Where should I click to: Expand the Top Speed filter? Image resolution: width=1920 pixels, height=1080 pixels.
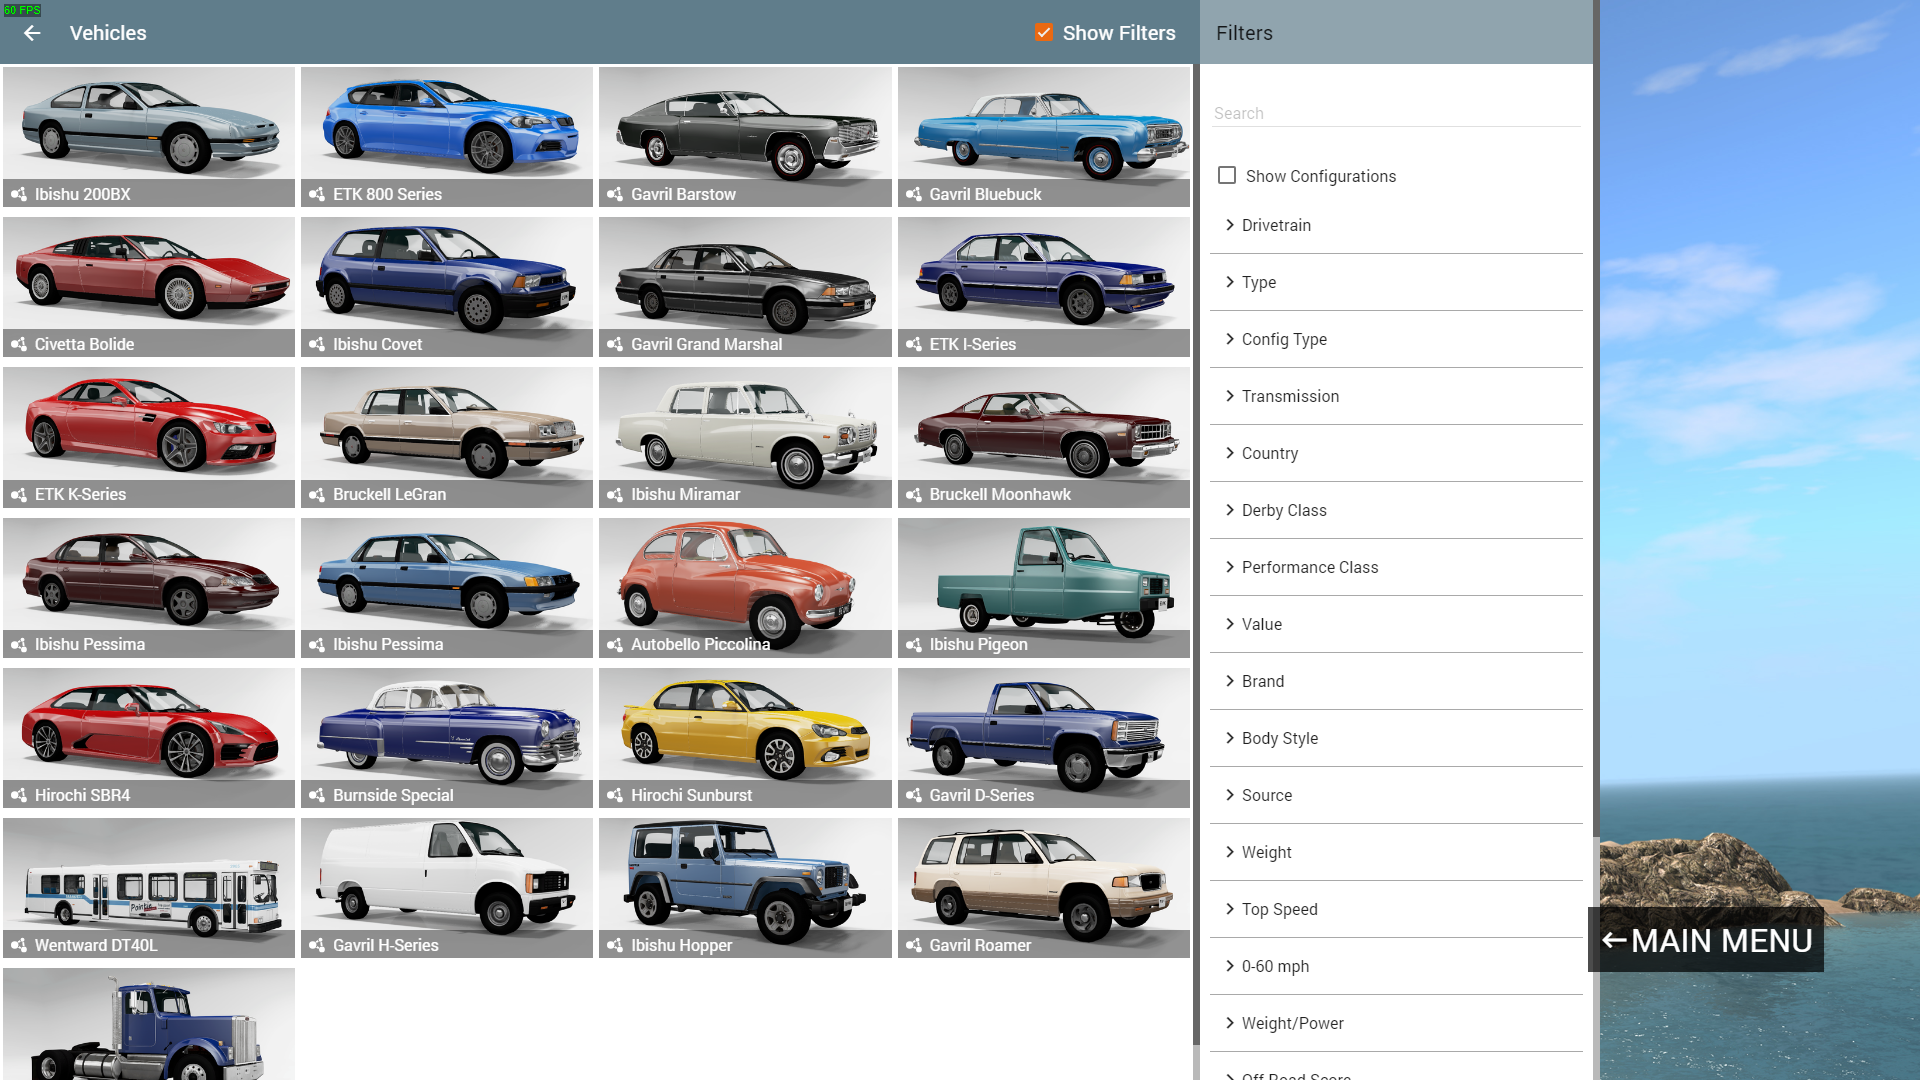click(x=1279, y=909)
